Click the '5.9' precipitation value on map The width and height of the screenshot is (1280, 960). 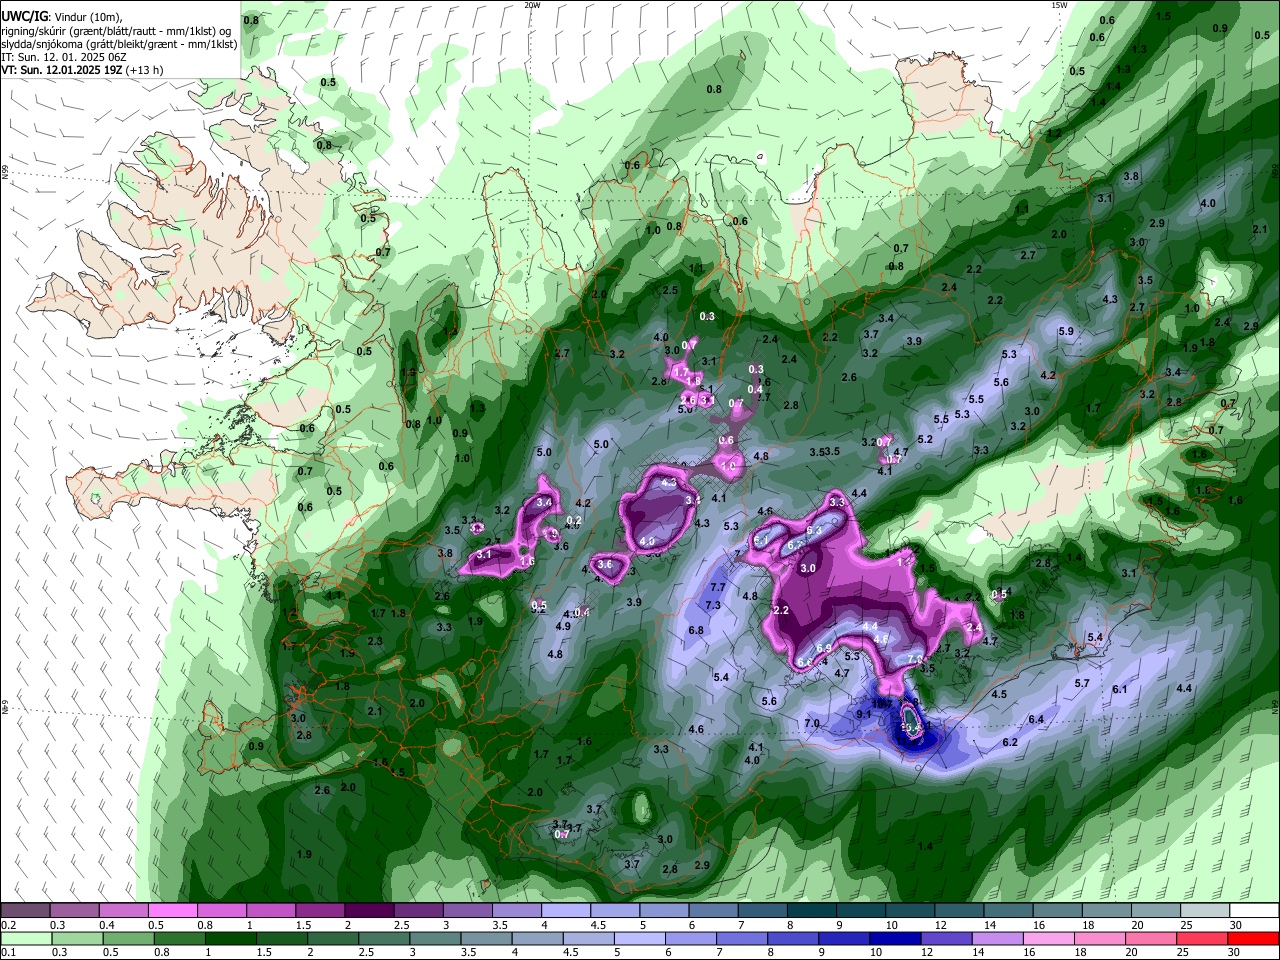(1065, 331)
